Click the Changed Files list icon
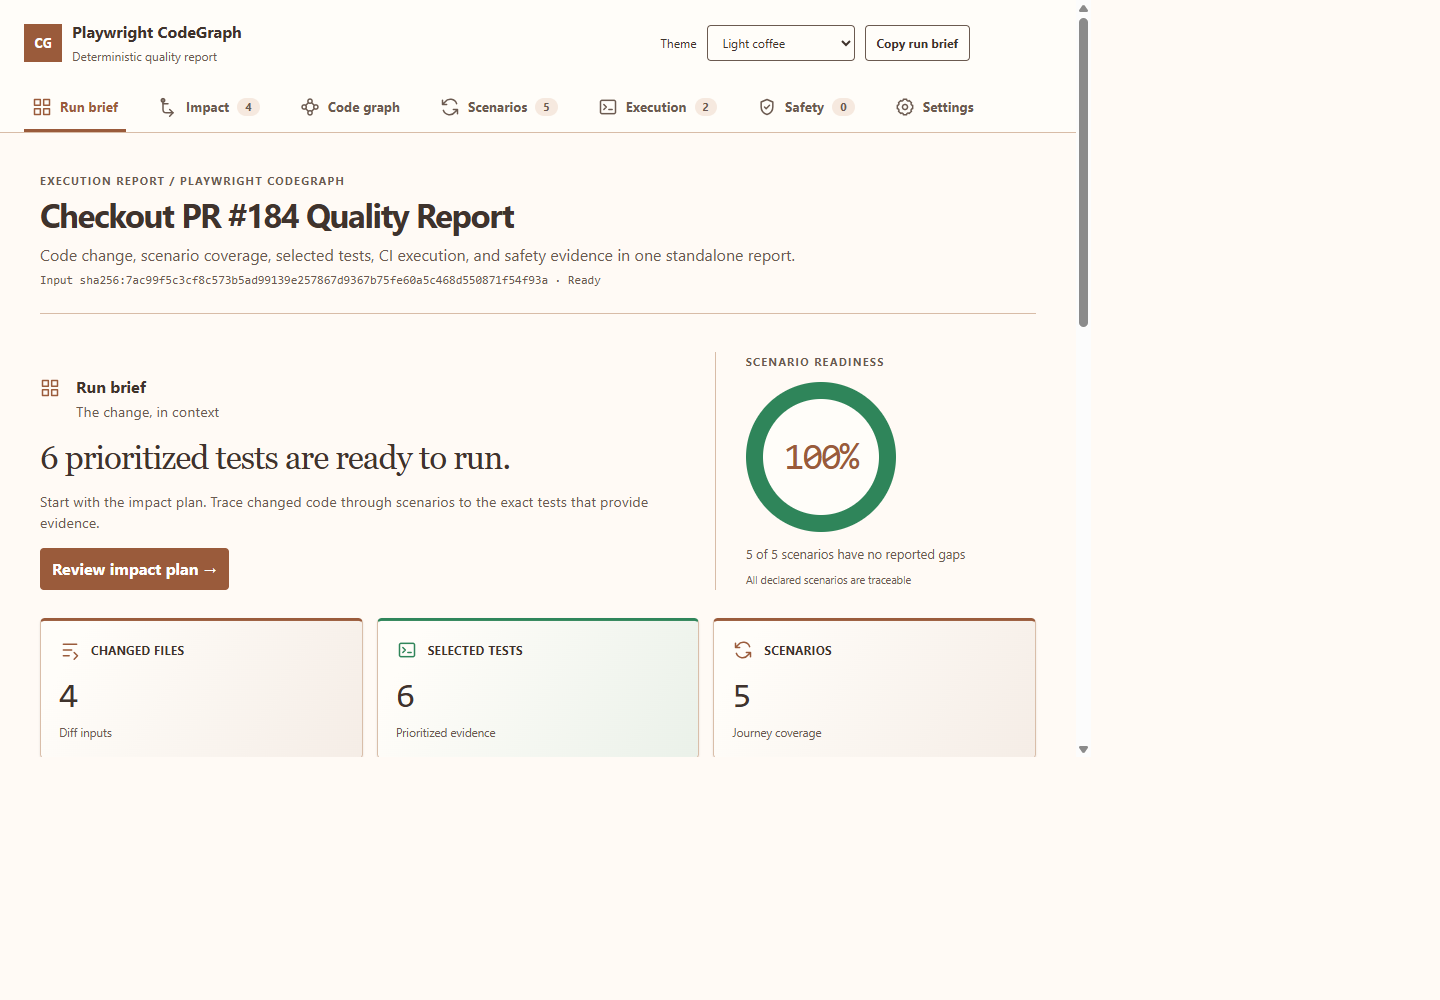Screen dimensions: 1440x1000 coord(70,651)
